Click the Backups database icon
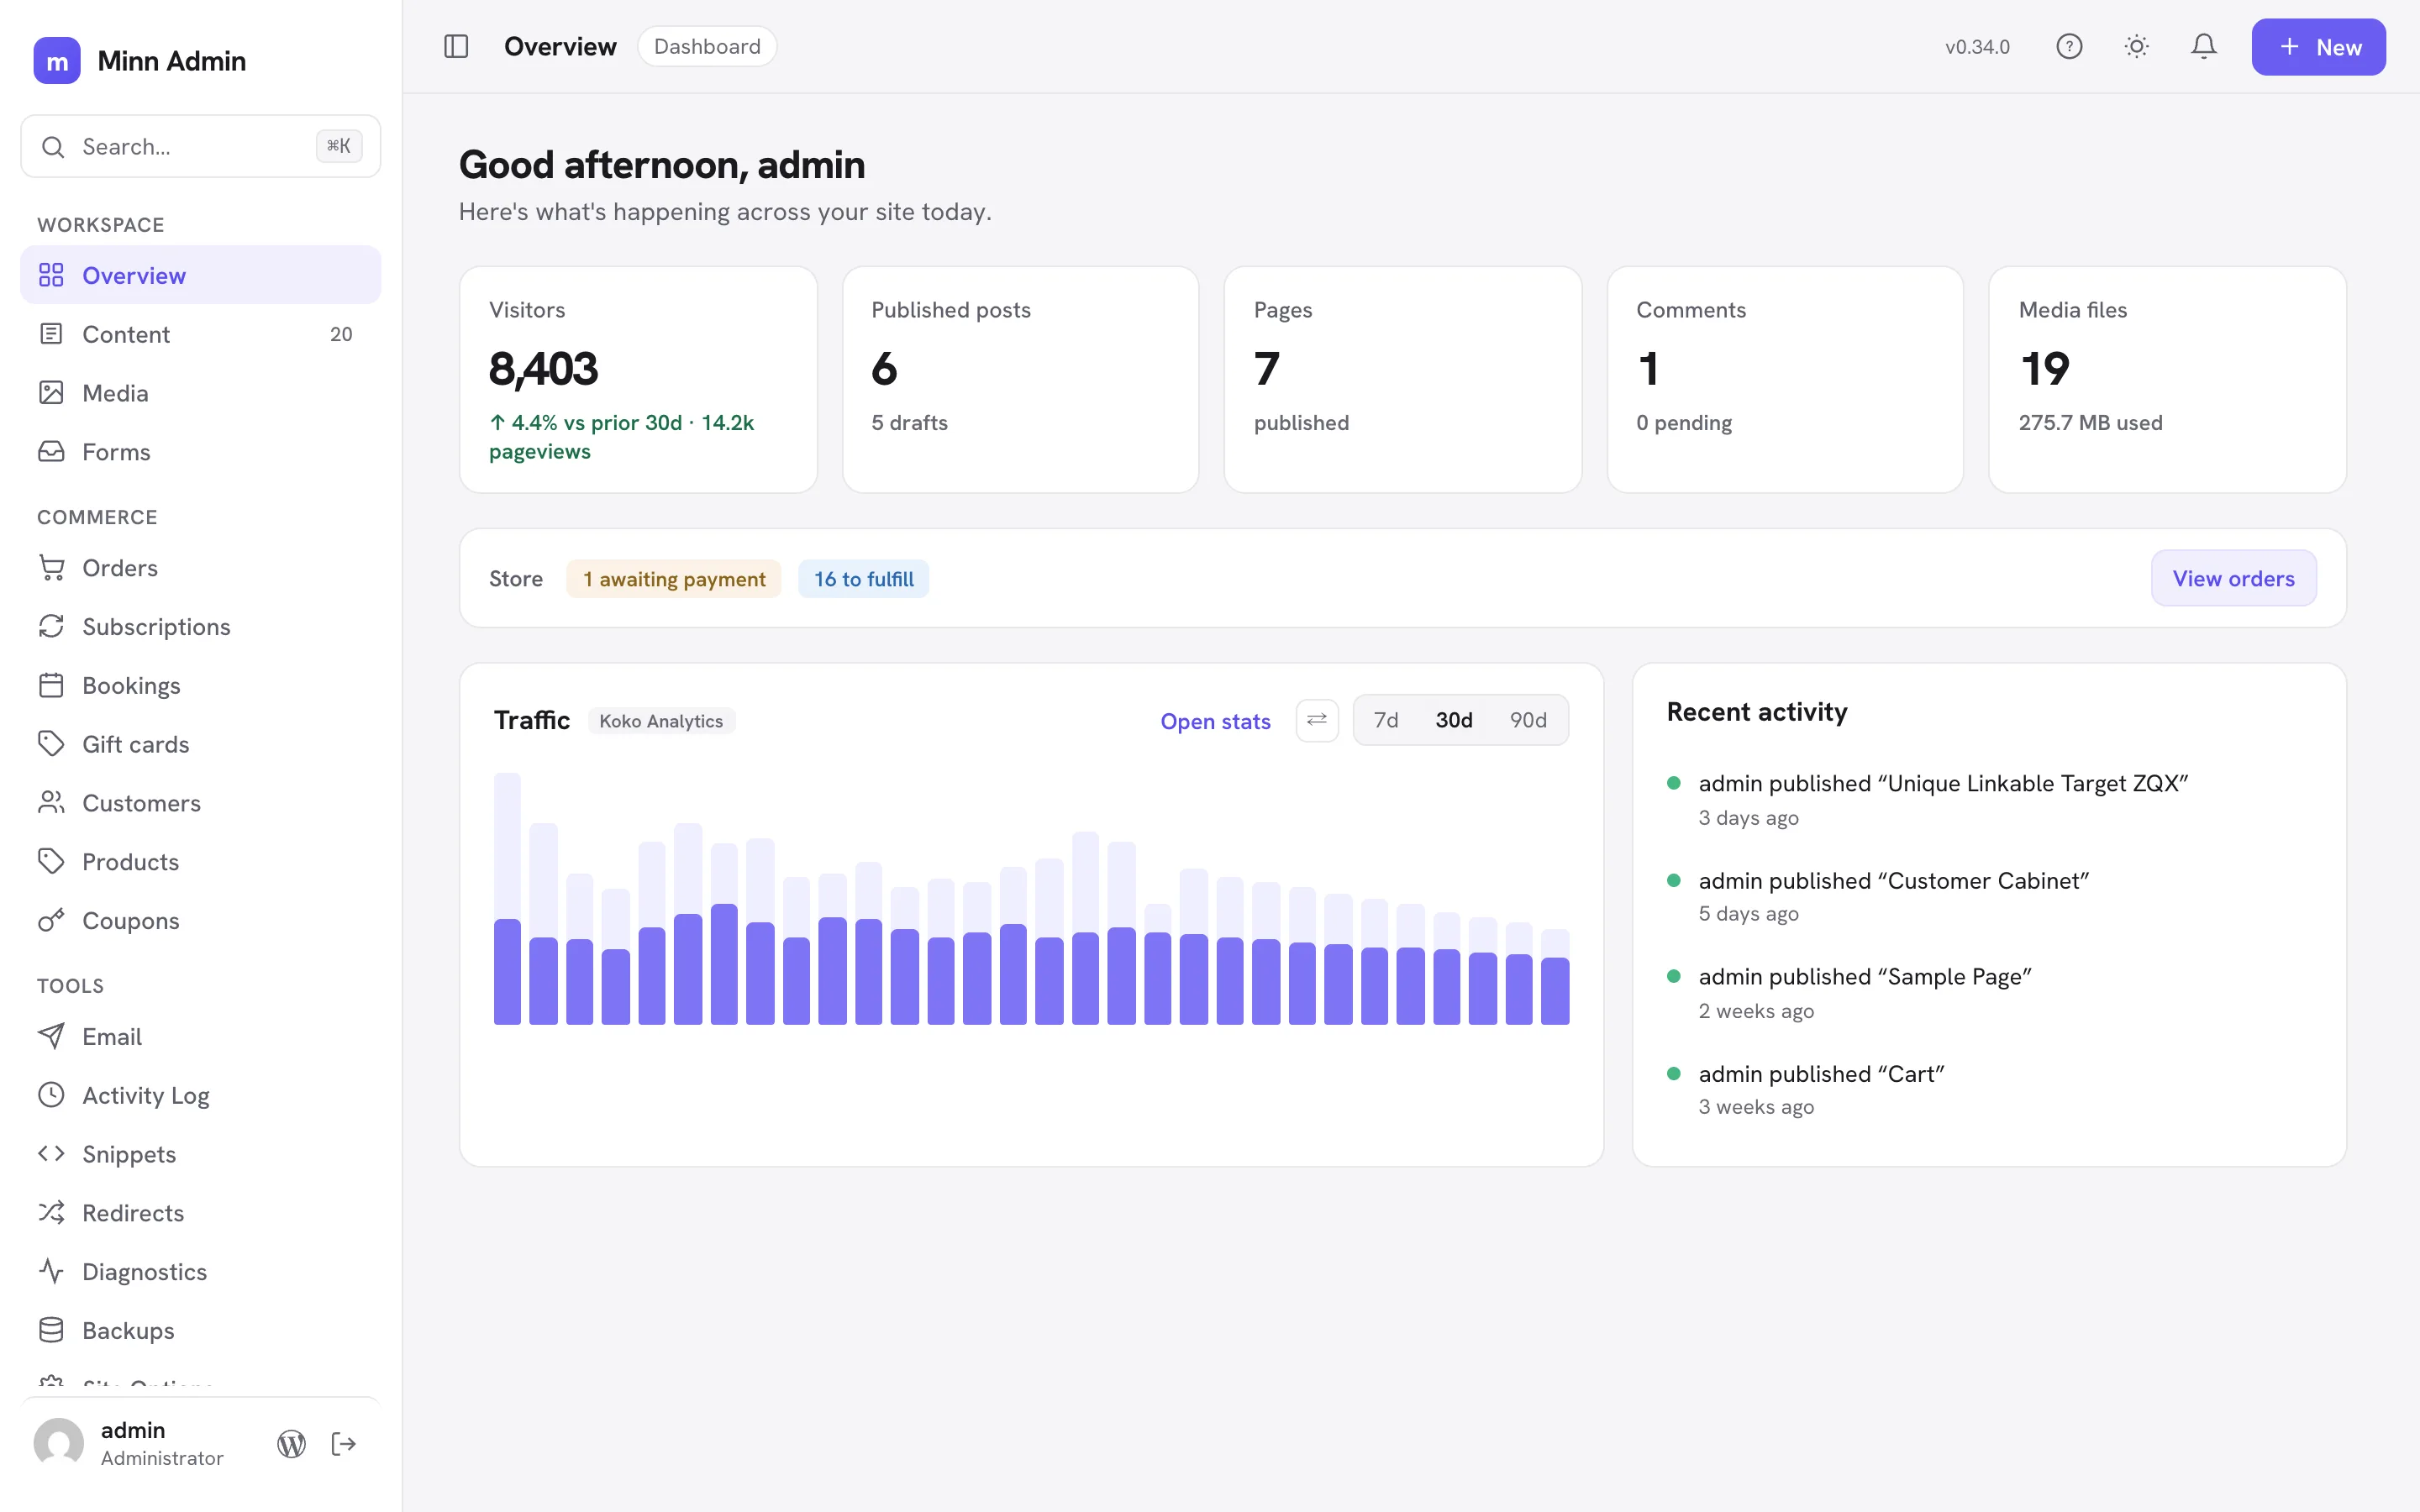 click(x=51, y=1331)
